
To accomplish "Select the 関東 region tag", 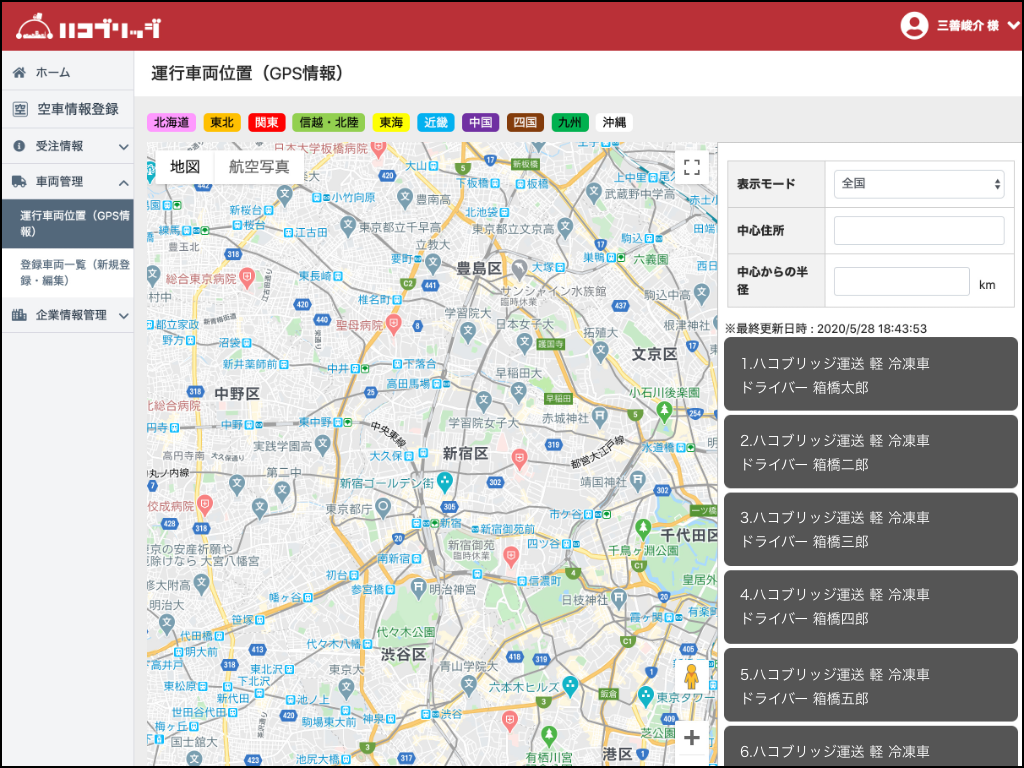I will point(266,122).
